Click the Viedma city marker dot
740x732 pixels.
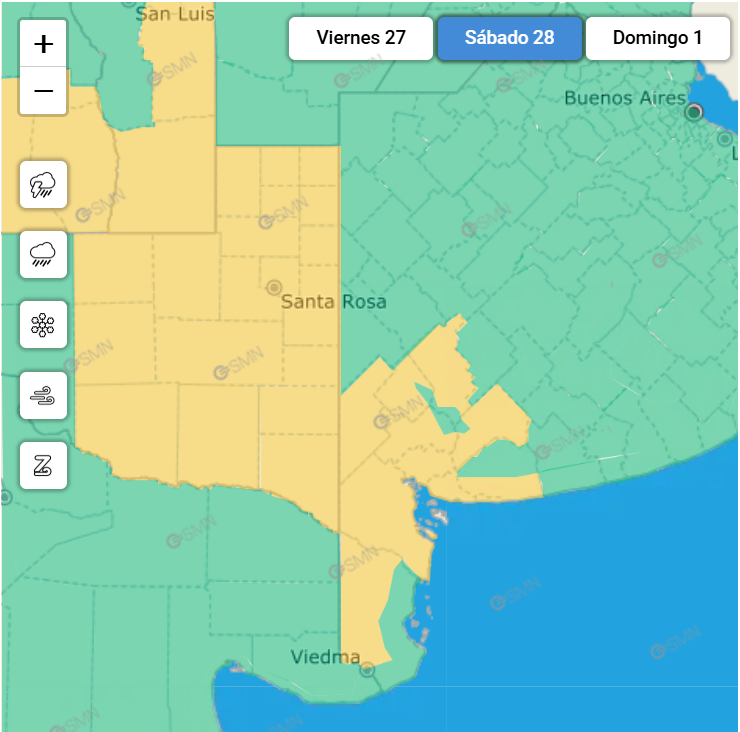click(367, 669)
